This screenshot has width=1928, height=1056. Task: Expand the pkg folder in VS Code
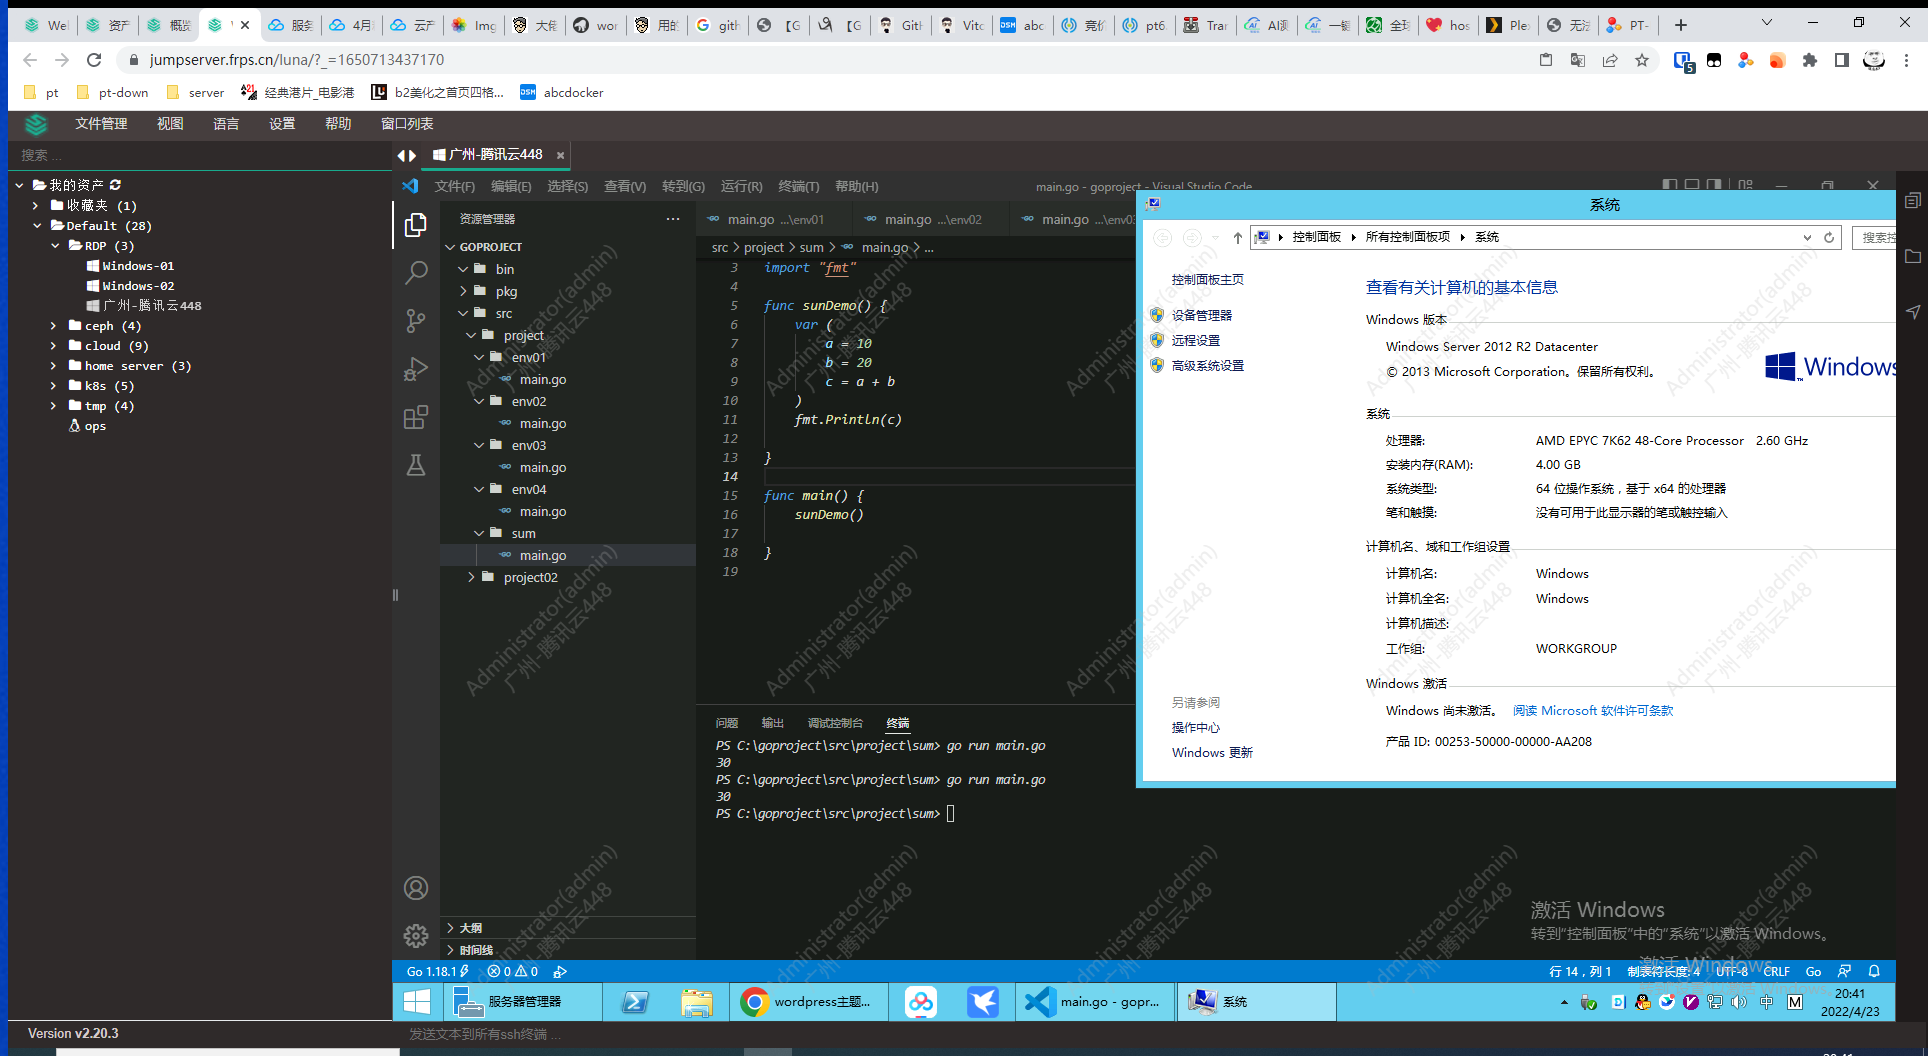463,291
